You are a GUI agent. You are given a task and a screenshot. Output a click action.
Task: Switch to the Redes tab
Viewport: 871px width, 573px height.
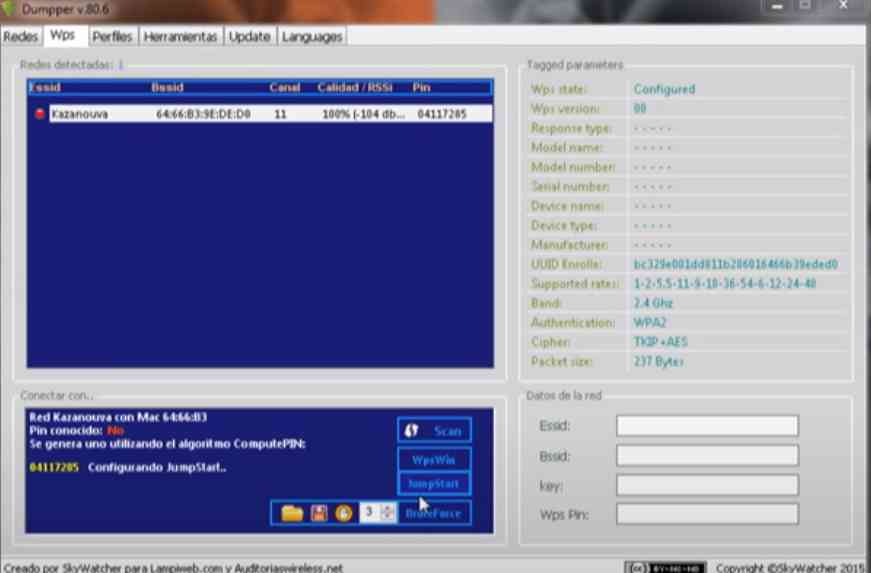pyautogui.click(x=21, y=37)
